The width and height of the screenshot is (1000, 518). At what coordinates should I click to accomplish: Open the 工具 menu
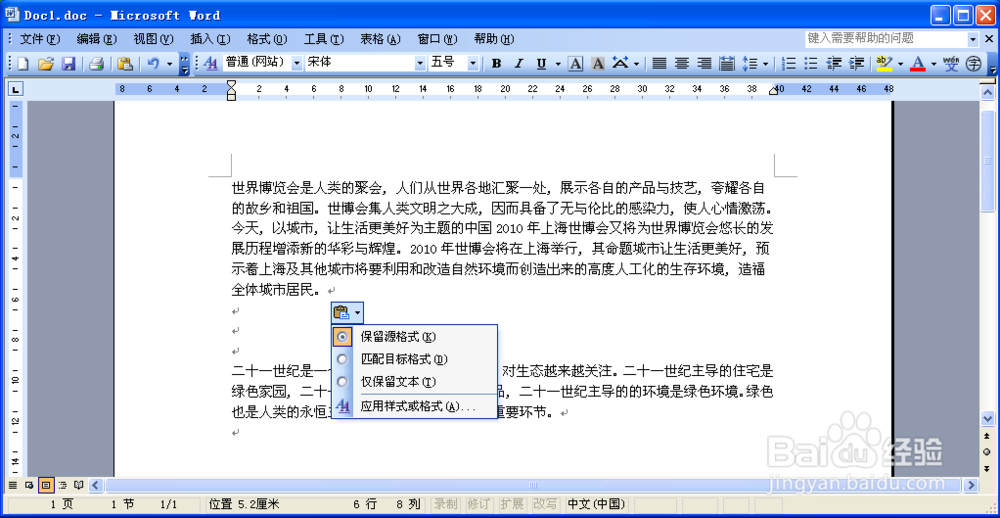point(324,39)
